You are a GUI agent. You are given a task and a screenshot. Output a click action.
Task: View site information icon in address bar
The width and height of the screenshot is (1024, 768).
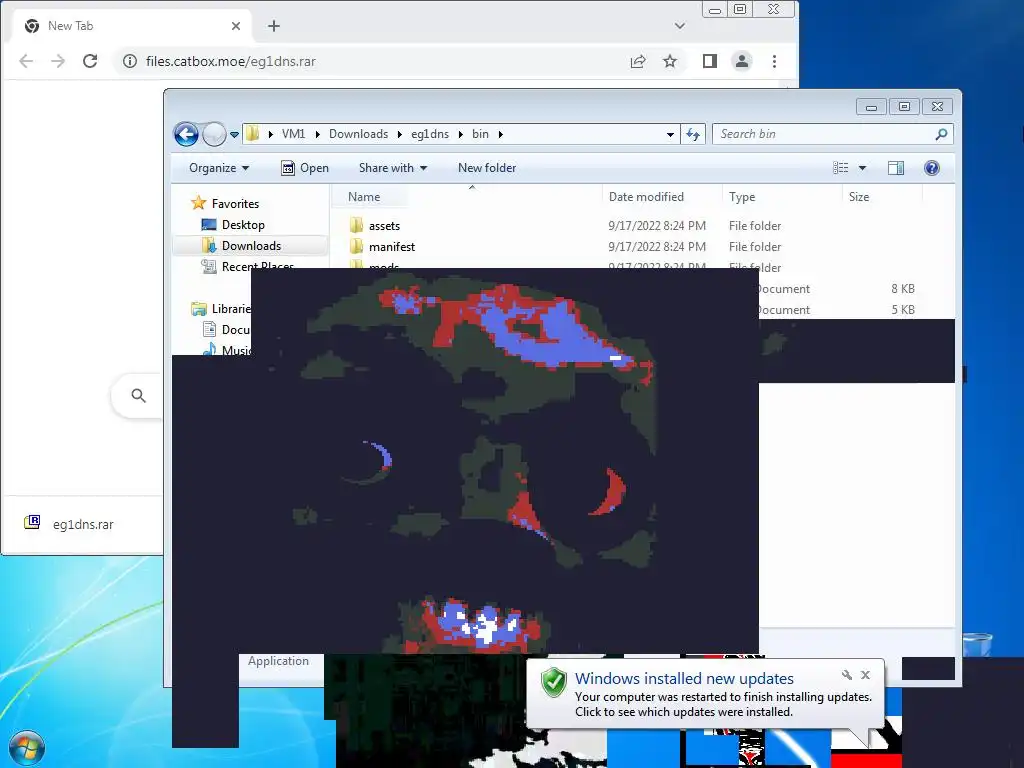(x=130, y=61)
